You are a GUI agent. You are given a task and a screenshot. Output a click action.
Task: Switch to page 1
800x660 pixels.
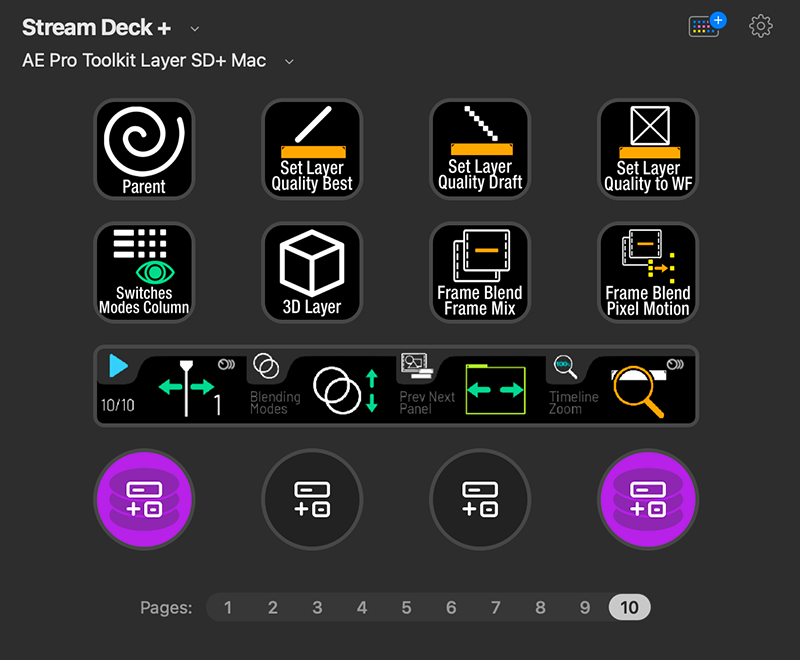point(228,607)
